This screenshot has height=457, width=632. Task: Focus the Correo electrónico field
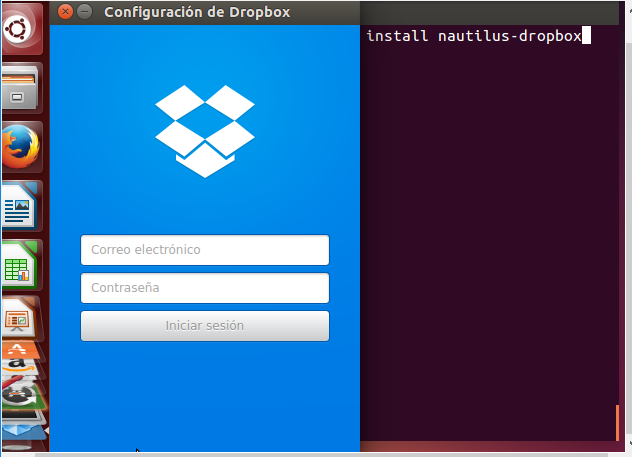205,249
